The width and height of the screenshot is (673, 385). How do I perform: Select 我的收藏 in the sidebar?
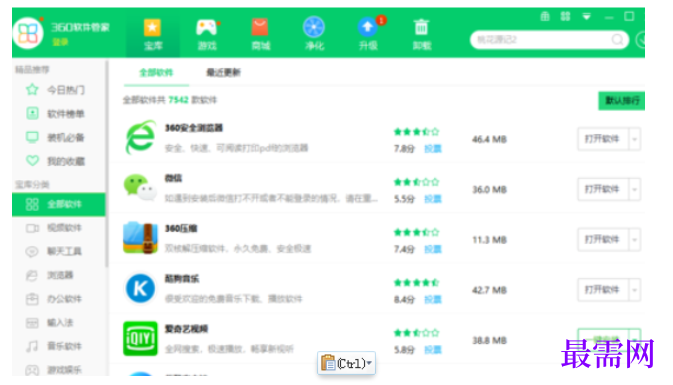pos(59,161)
